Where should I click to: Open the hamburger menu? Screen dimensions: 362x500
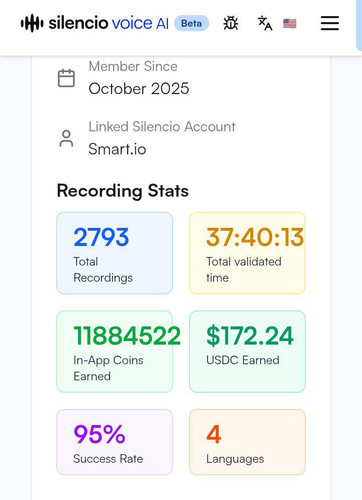pos(330,23)
